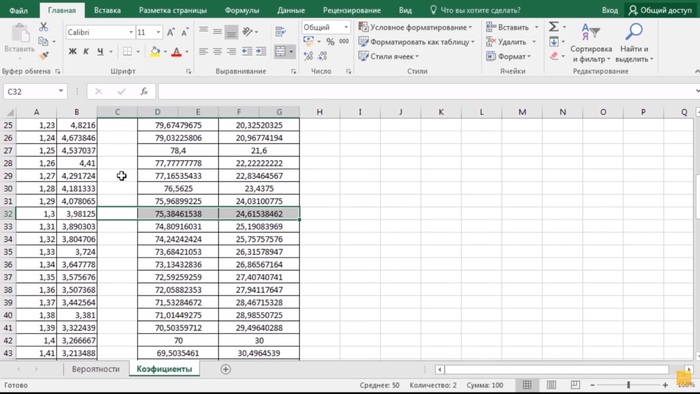Expand the Общий number format dropdown
Viewport: 700px width, 394px height.
tap(346, 27)
